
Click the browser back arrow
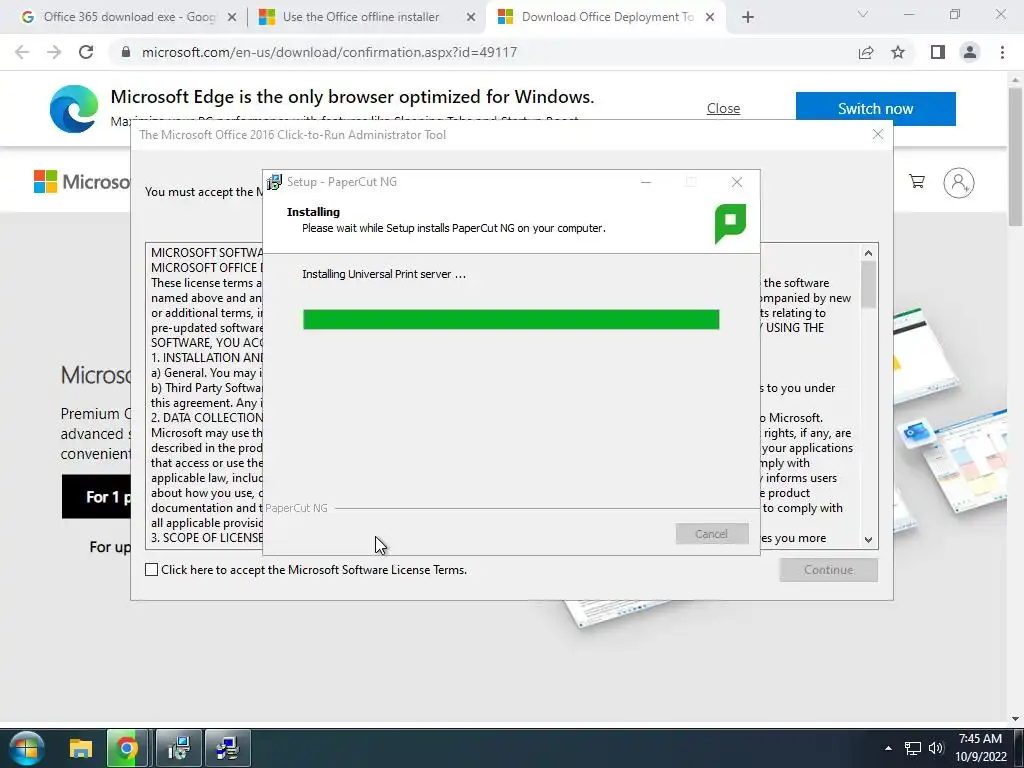pos(22,52)
